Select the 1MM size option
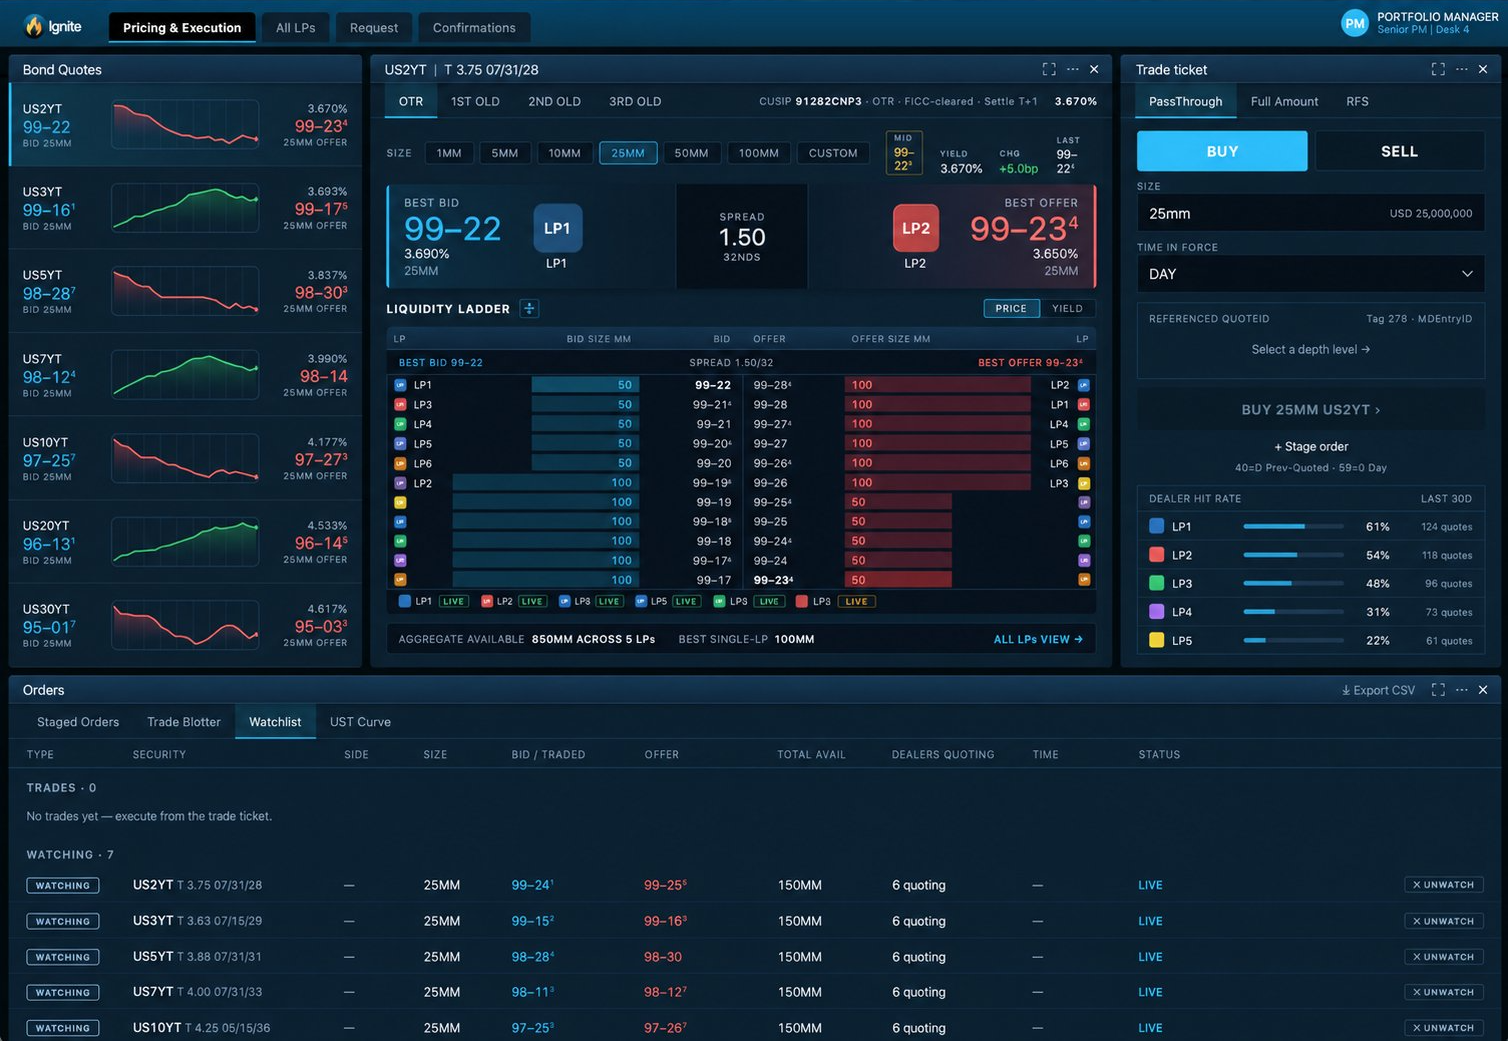This screenshot has width=1508, height=1041. point(449,153)
